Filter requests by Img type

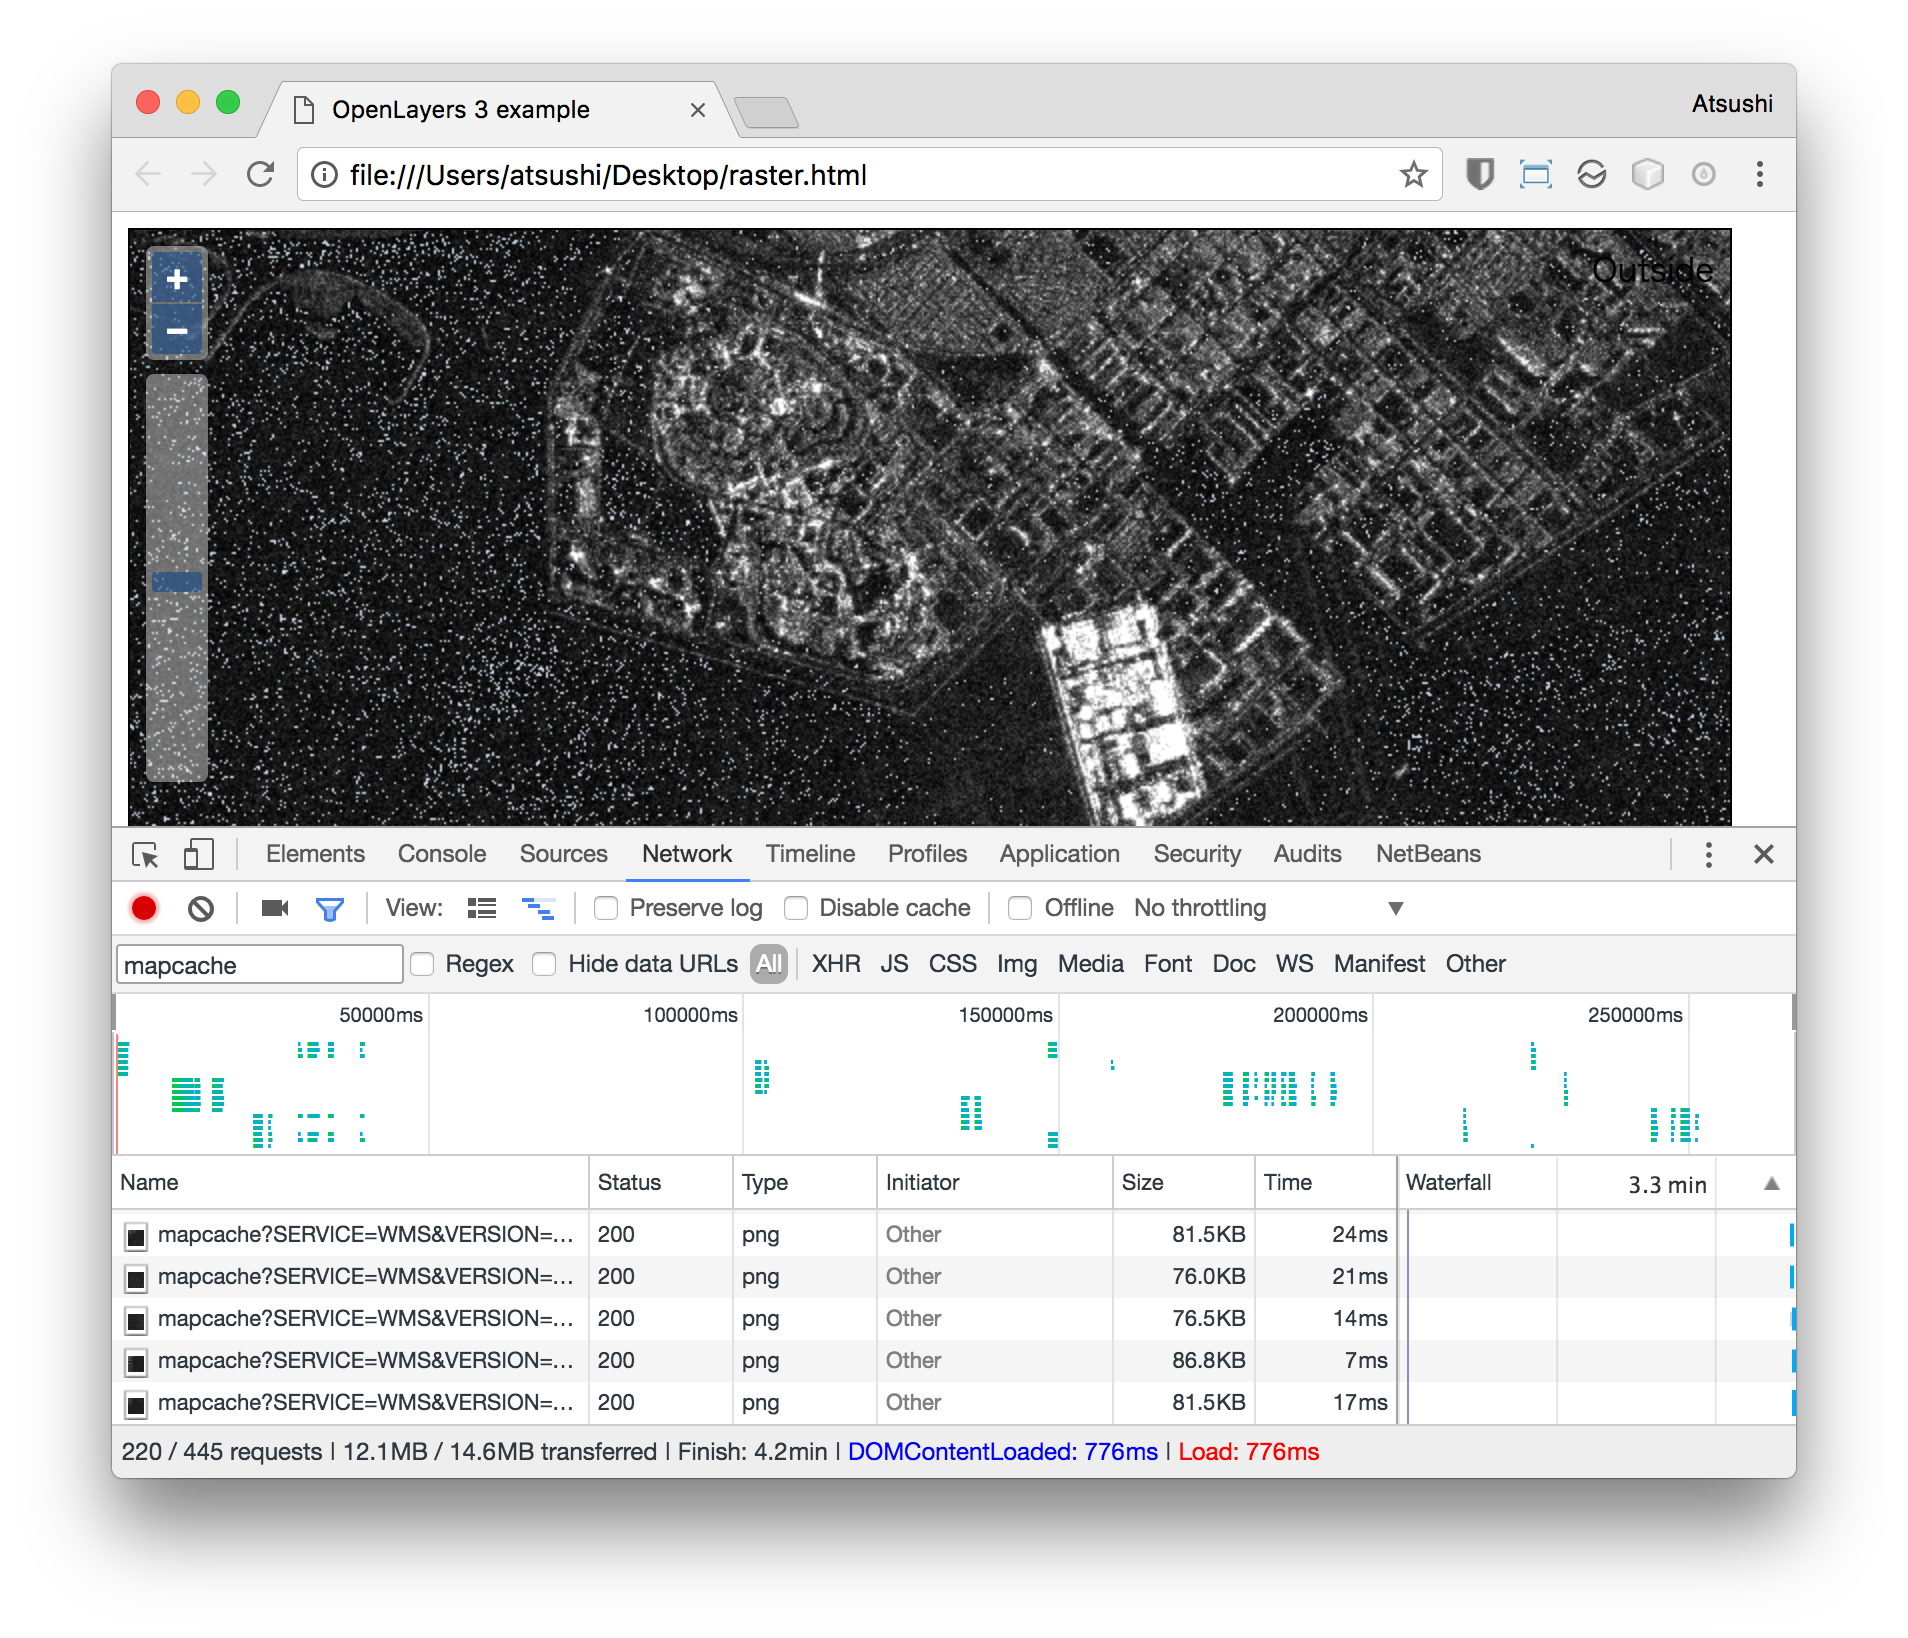(1016, 964)
